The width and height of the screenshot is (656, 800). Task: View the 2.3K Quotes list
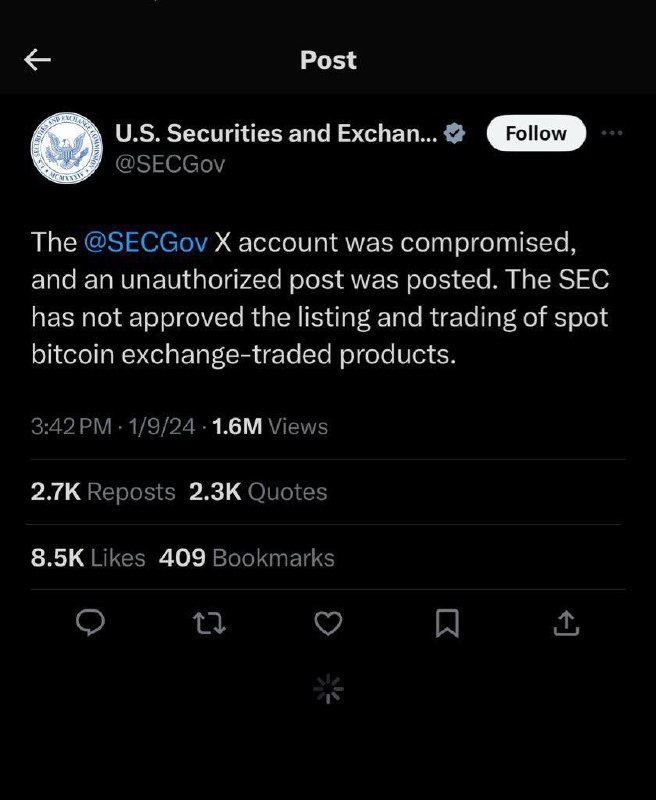258,492
